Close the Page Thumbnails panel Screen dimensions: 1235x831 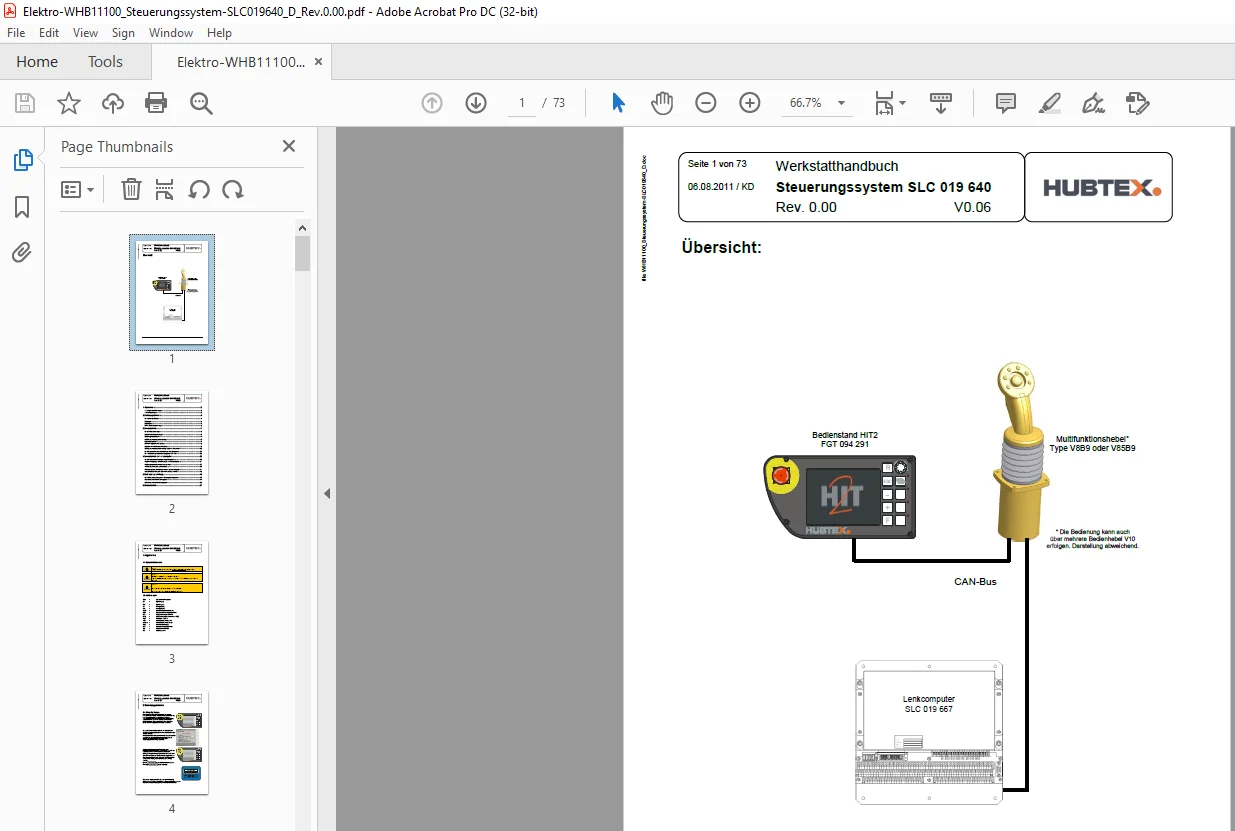tap(289, 146)
